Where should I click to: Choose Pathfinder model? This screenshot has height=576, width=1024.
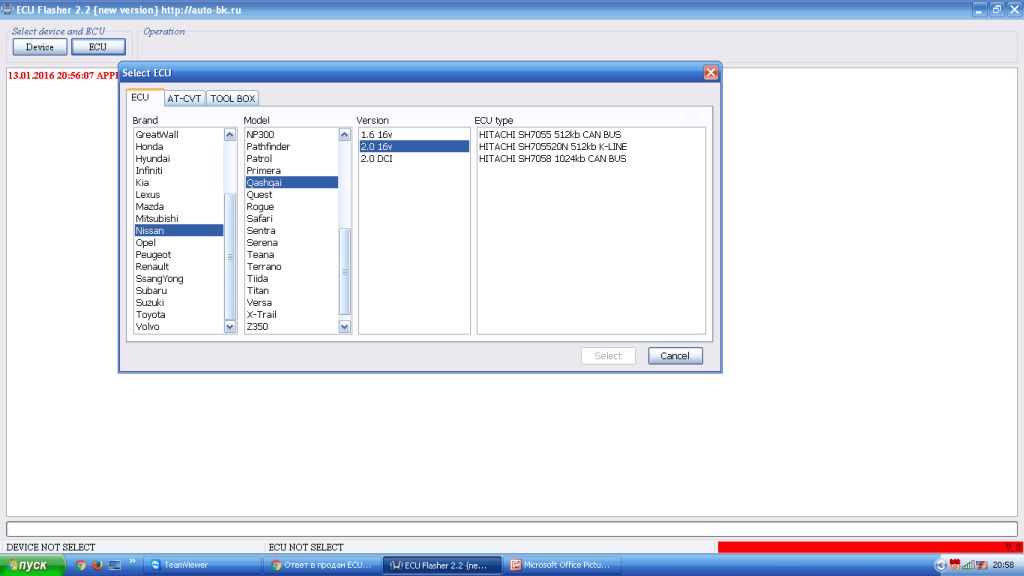click(x=291, y=147)
